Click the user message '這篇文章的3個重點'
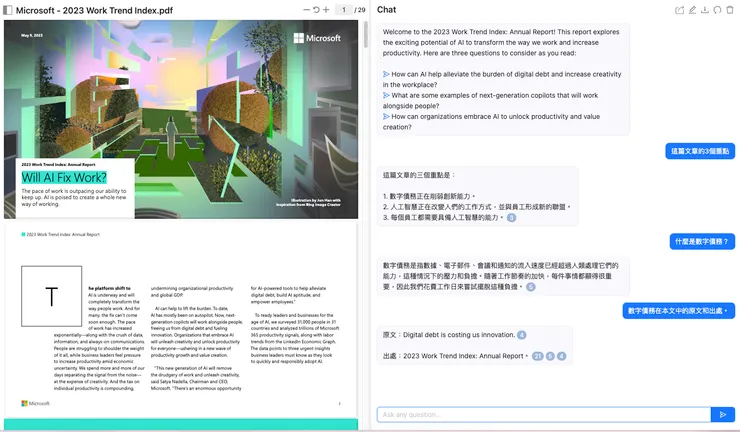The height and width of the screenshot is (432, 740). point(700,151)
